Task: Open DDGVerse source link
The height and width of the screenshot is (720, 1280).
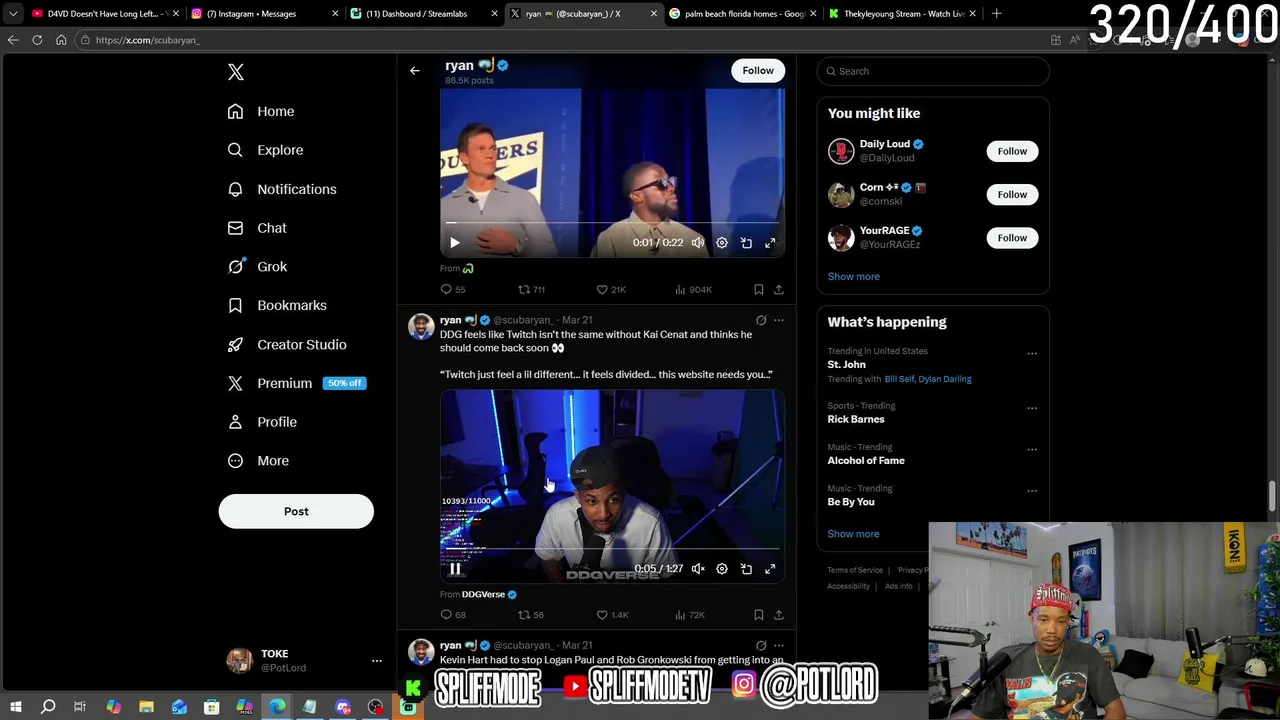Action: click(489, 595)
